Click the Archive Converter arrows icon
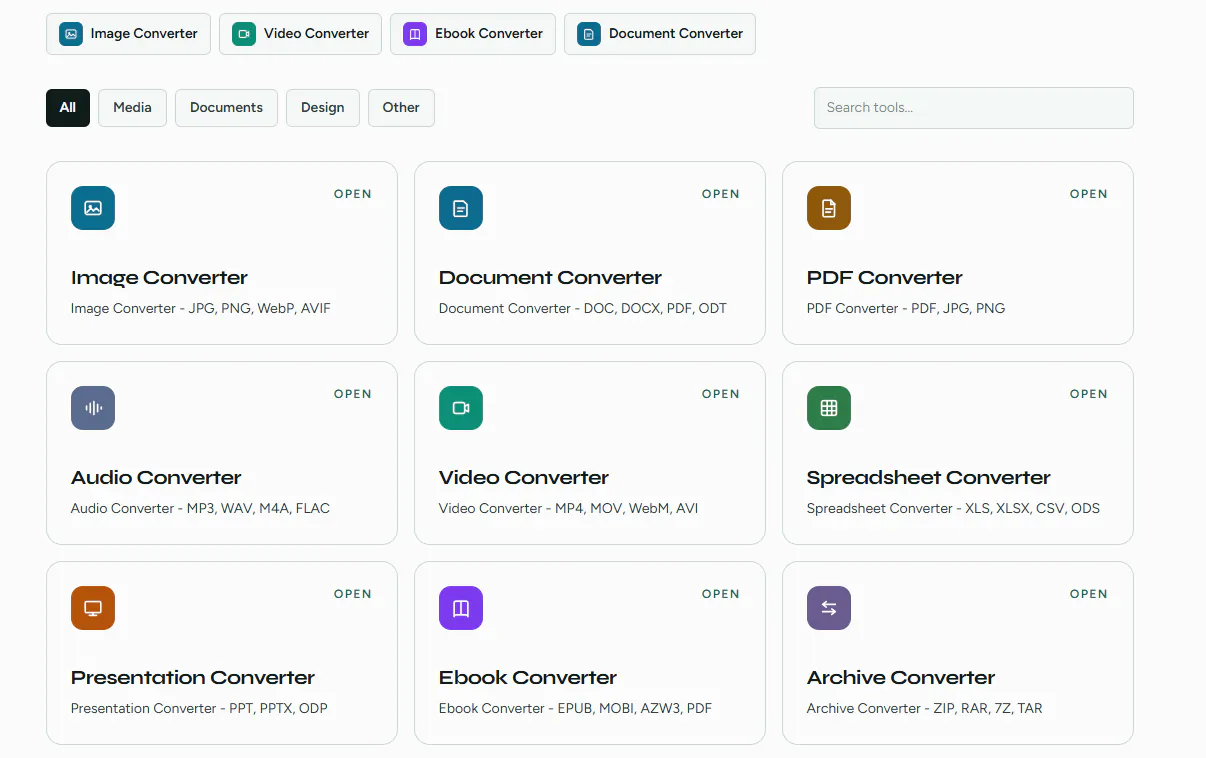1206x758 pixels. click(x=829, y=608)
